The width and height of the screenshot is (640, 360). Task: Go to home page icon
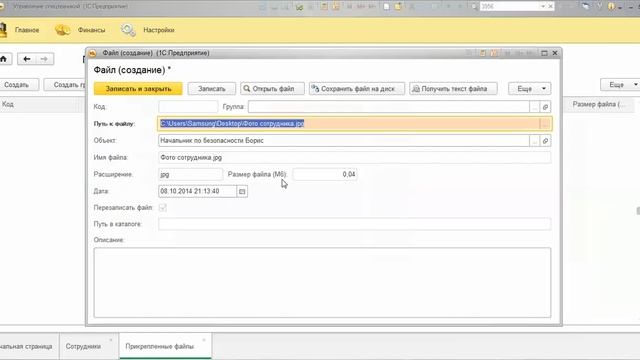point(4,59)
